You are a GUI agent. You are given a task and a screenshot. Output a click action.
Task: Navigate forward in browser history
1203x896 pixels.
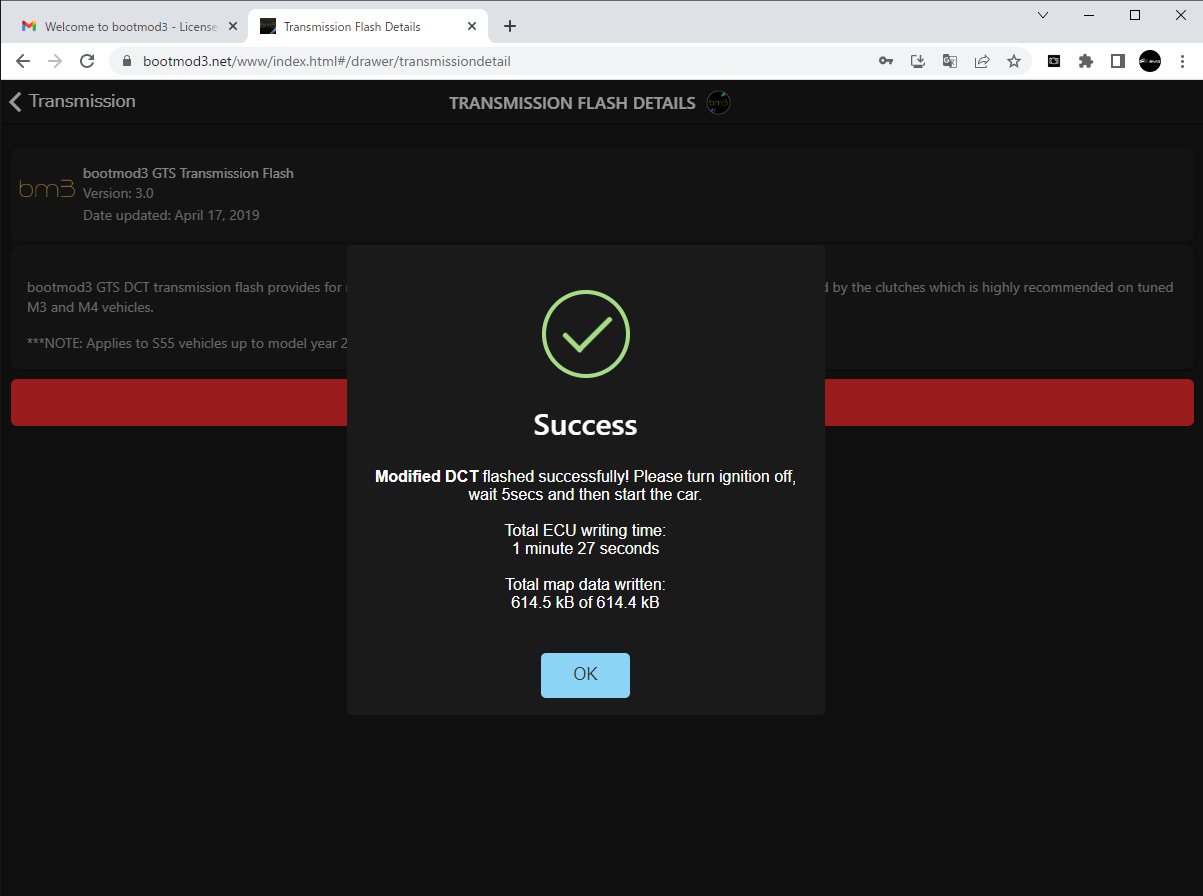(55, 61)
